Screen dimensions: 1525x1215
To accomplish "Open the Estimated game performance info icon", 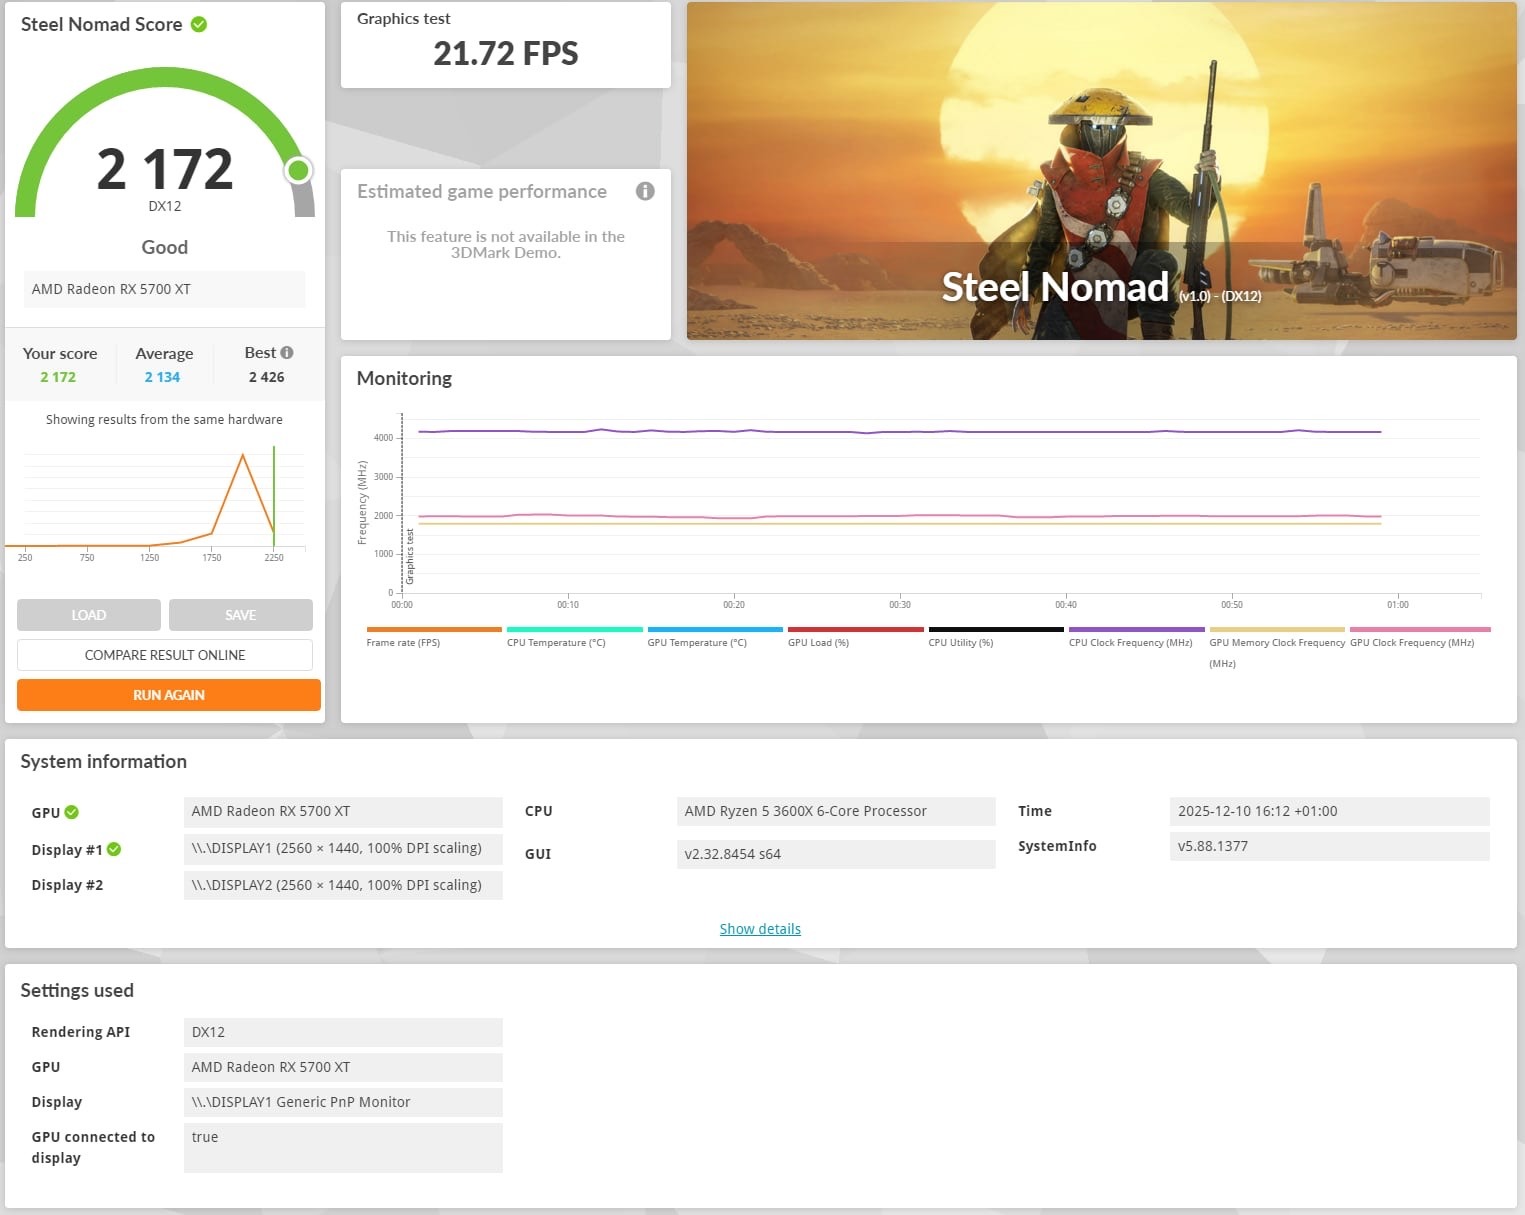I will [x=645, y=191].
